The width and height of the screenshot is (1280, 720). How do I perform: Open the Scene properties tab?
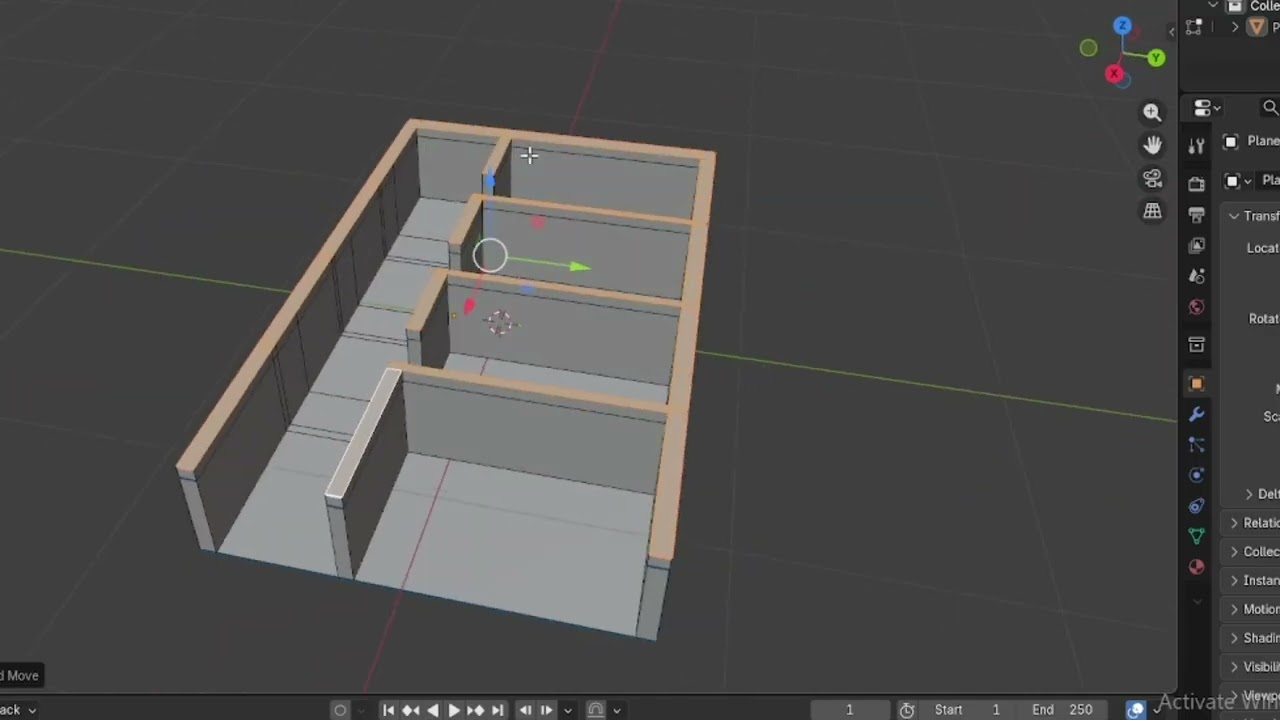(x=1196, y=276)
